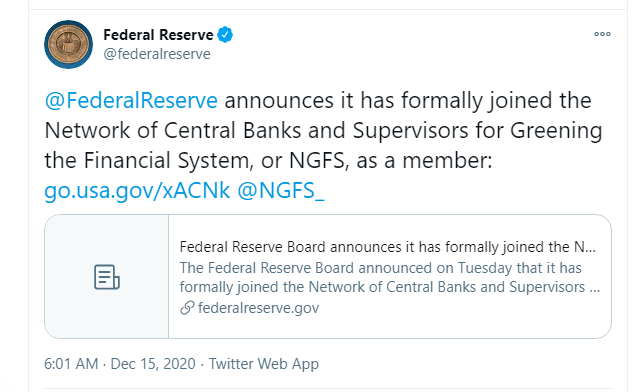634x392 pixels.
Task: Open the Federal Reserve profile avatar
Action: [68, 44]
